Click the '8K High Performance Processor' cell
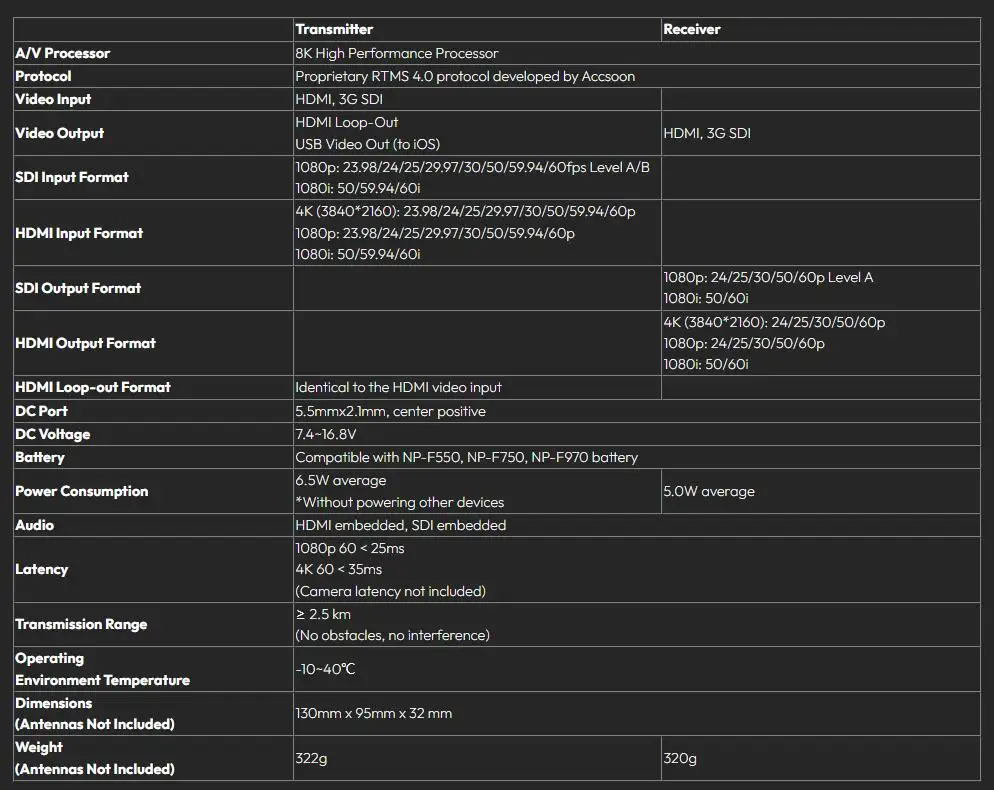The image size is (994, 790). tap(397, 53)
